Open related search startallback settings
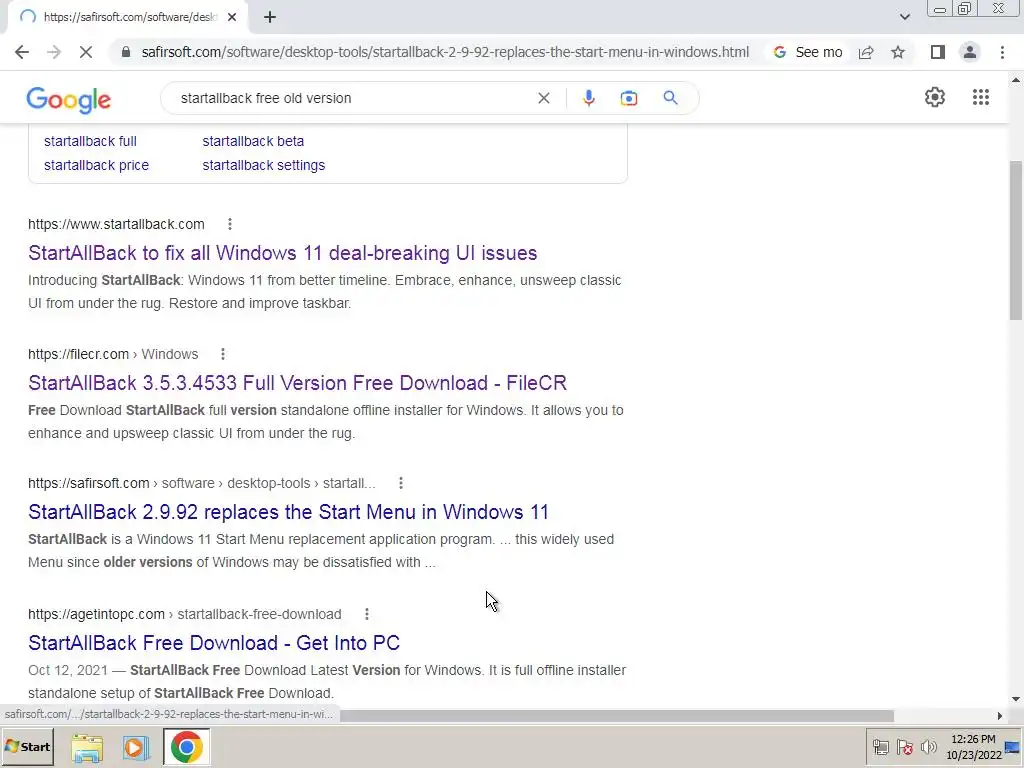Image resolution: width=1024 pixels, height=768 pixels. pos(263,165)
